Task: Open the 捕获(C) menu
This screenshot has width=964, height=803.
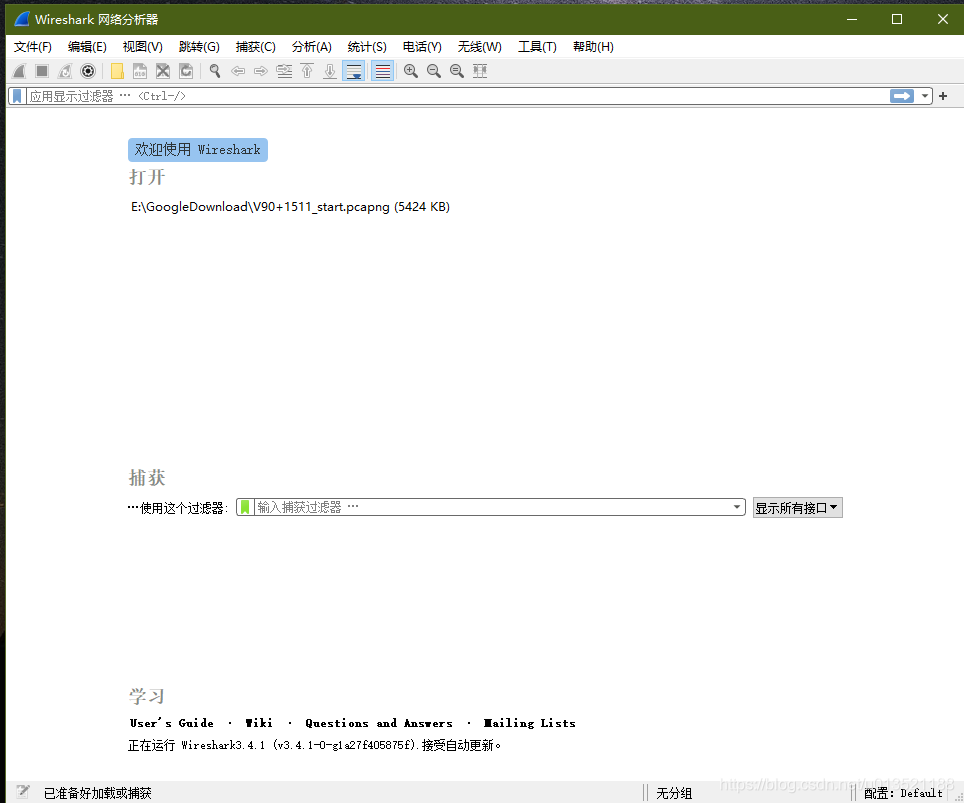Action: (256, 47)
